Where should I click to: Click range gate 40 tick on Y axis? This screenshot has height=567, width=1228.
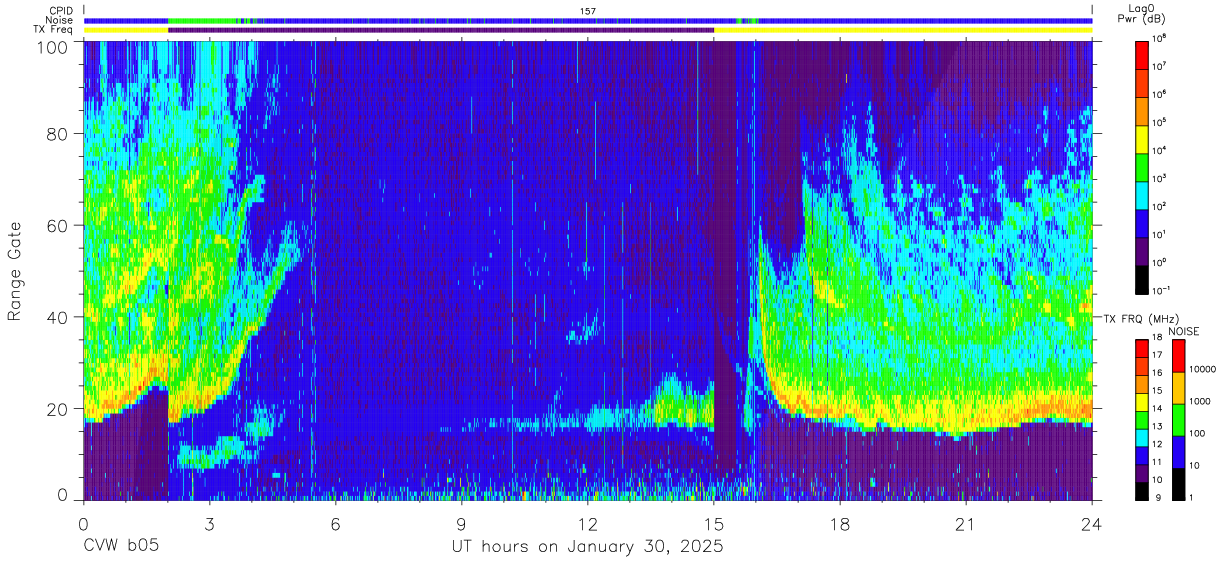(60, 318)
